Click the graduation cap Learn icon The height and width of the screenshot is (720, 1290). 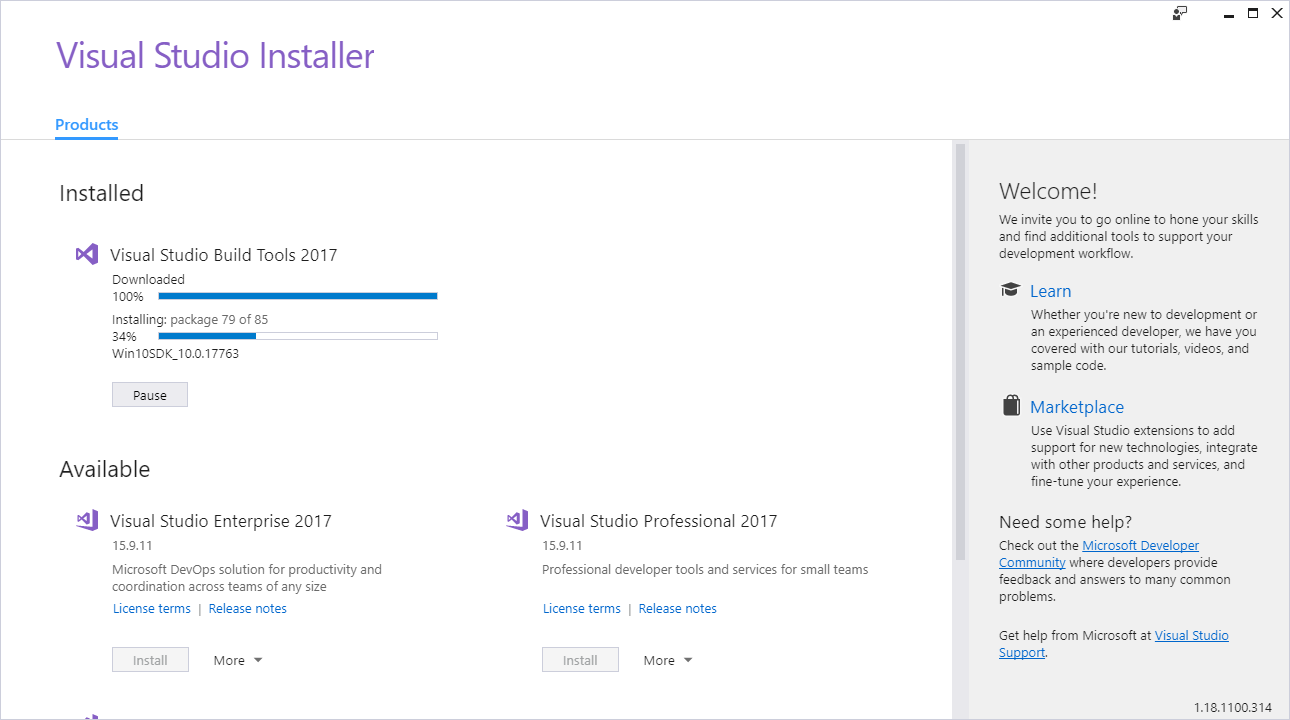click(x=1010, y=290)
